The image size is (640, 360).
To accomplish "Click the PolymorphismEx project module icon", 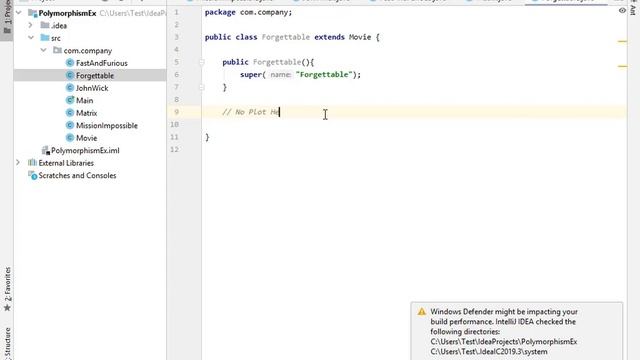I will click(x=32, y=13).
